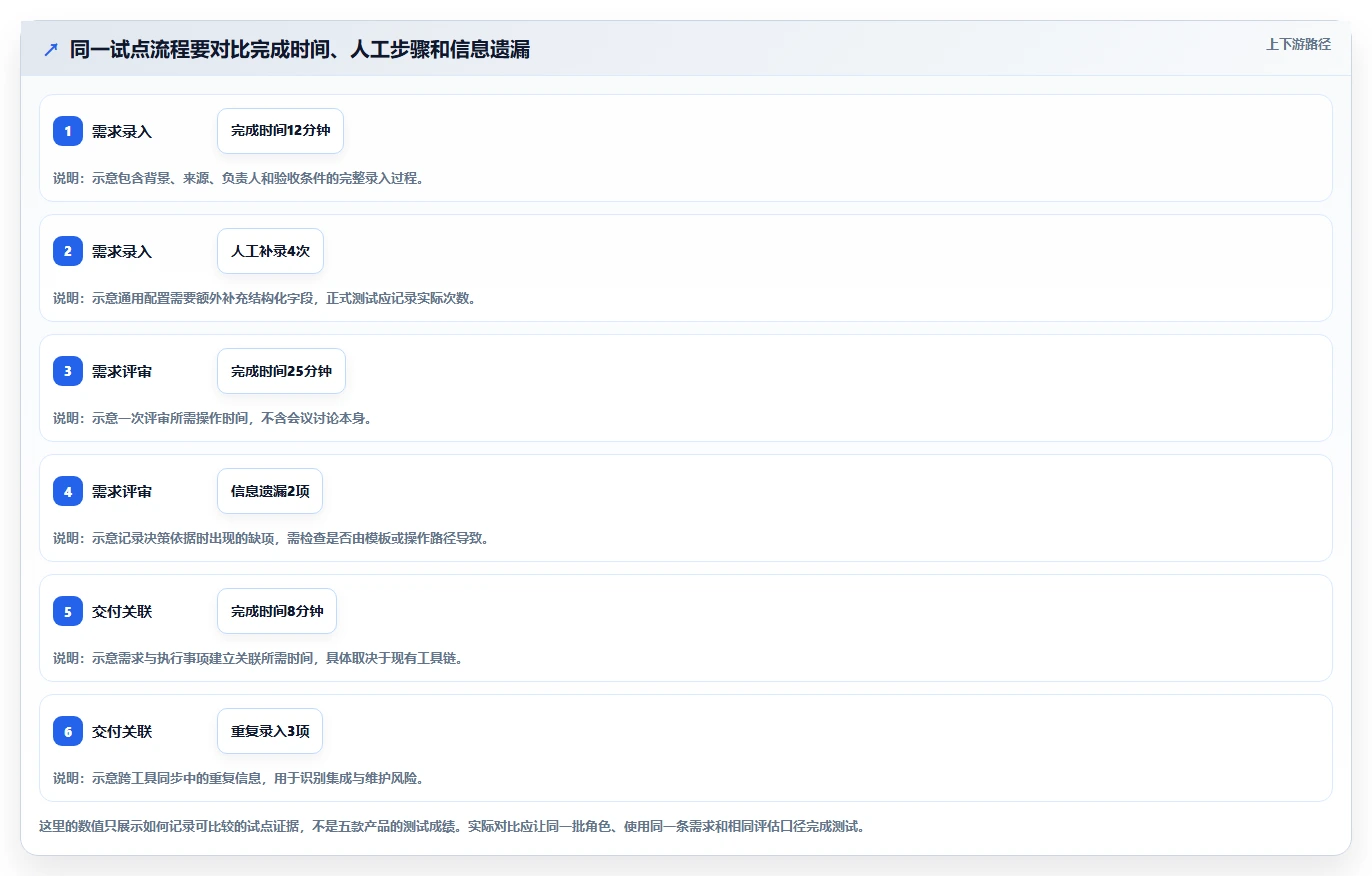
Task: Select the 完成时间8分钟 chip
Action: [x=277, y=611]
